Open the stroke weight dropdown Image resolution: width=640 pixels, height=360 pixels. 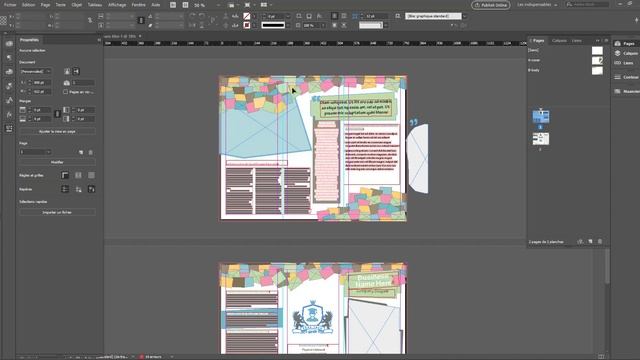pyautogui.click(x=288, y=16)
